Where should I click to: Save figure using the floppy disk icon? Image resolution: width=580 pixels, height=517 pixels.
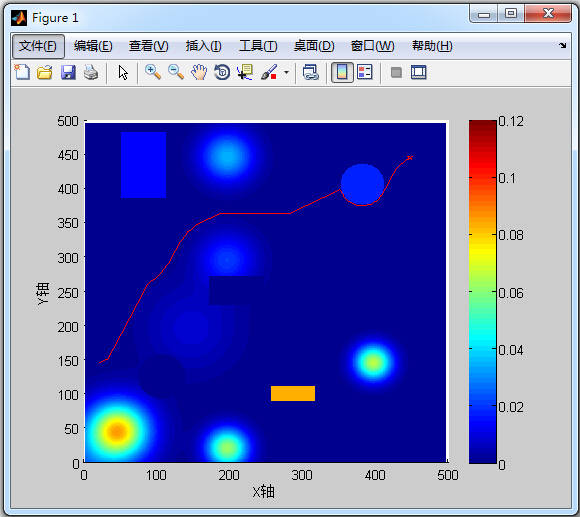click(x=68, y=72)
